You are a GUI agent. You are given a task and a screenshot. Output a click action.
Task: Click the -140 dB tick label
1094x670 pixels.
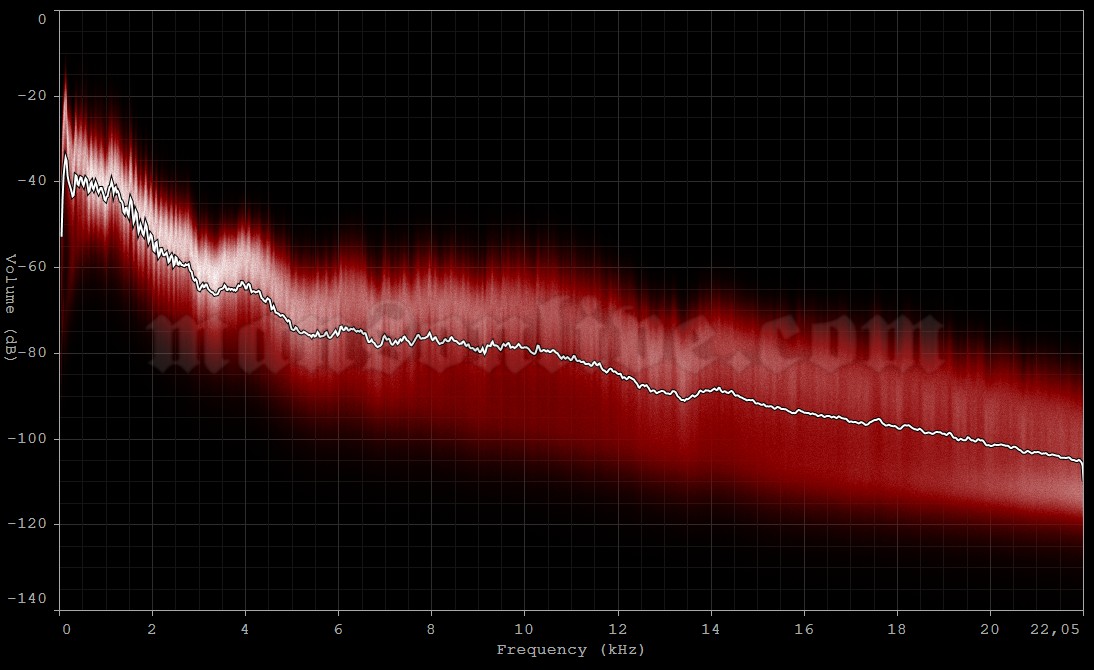point(30,598)
